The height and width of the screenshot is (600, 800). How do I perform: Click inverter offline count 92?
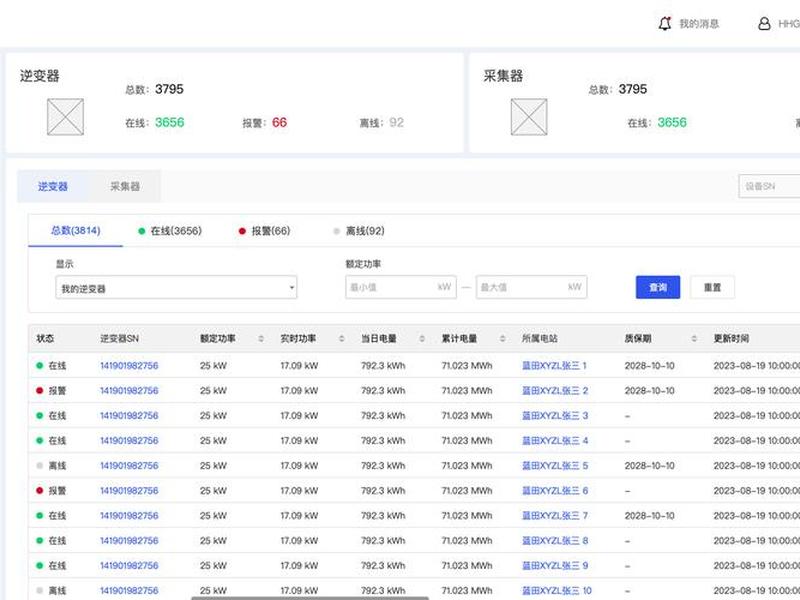coord(396,122)
